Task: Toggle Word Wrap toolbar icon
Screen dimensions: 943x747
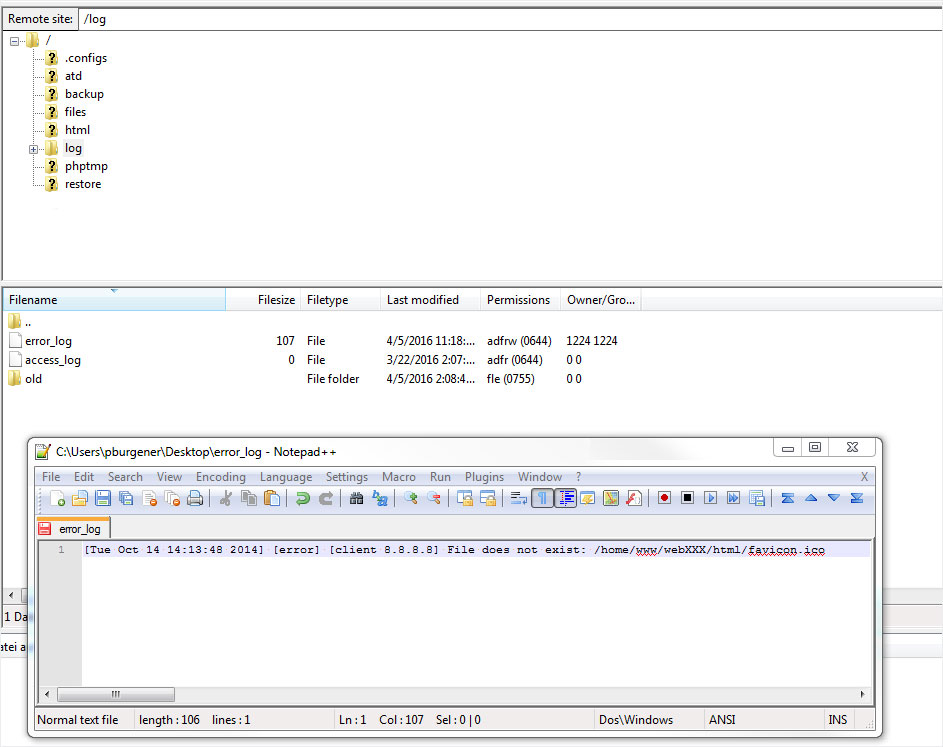Action: [518, 498]
